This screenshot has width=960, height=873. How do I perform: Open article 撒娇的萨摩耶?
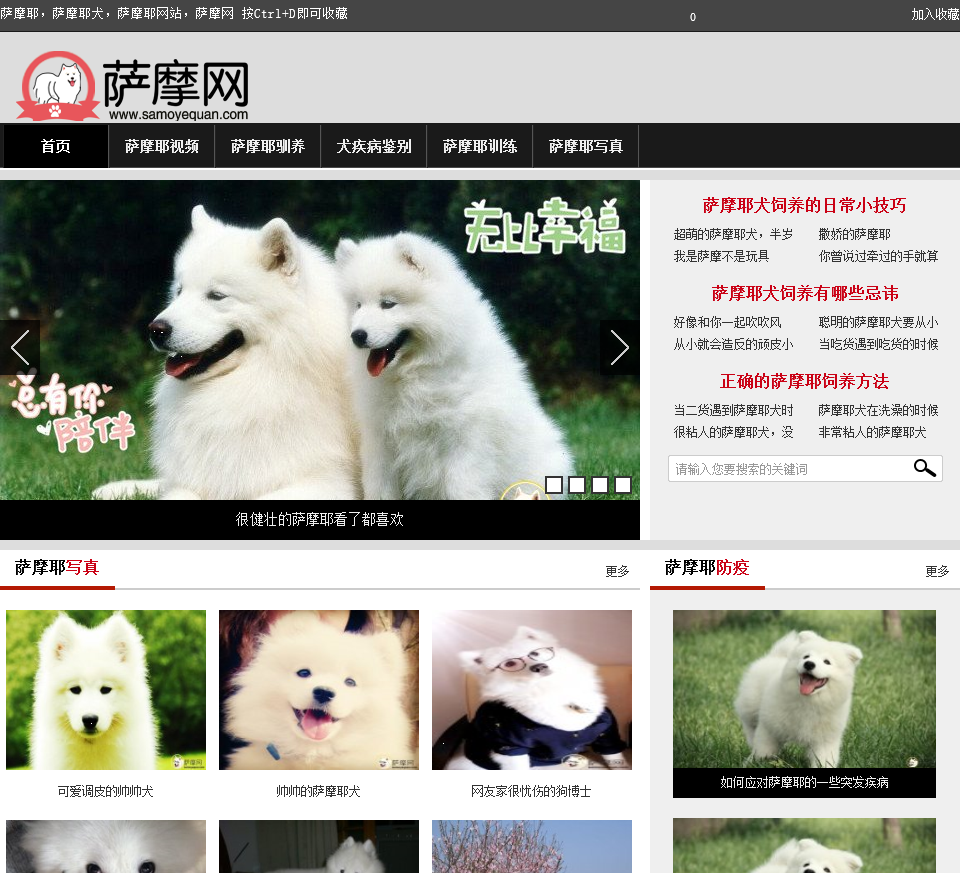point(855,234)
